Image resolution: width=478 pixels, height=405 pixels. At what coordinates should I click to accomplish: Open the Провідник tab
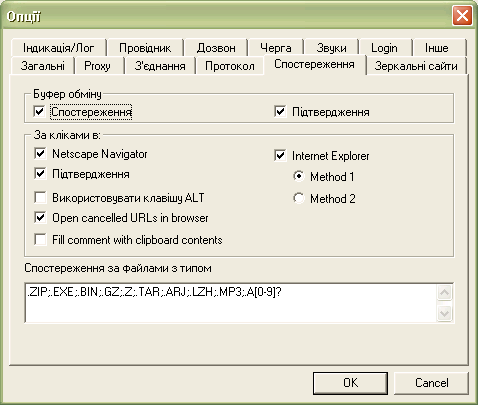[145, 48]
